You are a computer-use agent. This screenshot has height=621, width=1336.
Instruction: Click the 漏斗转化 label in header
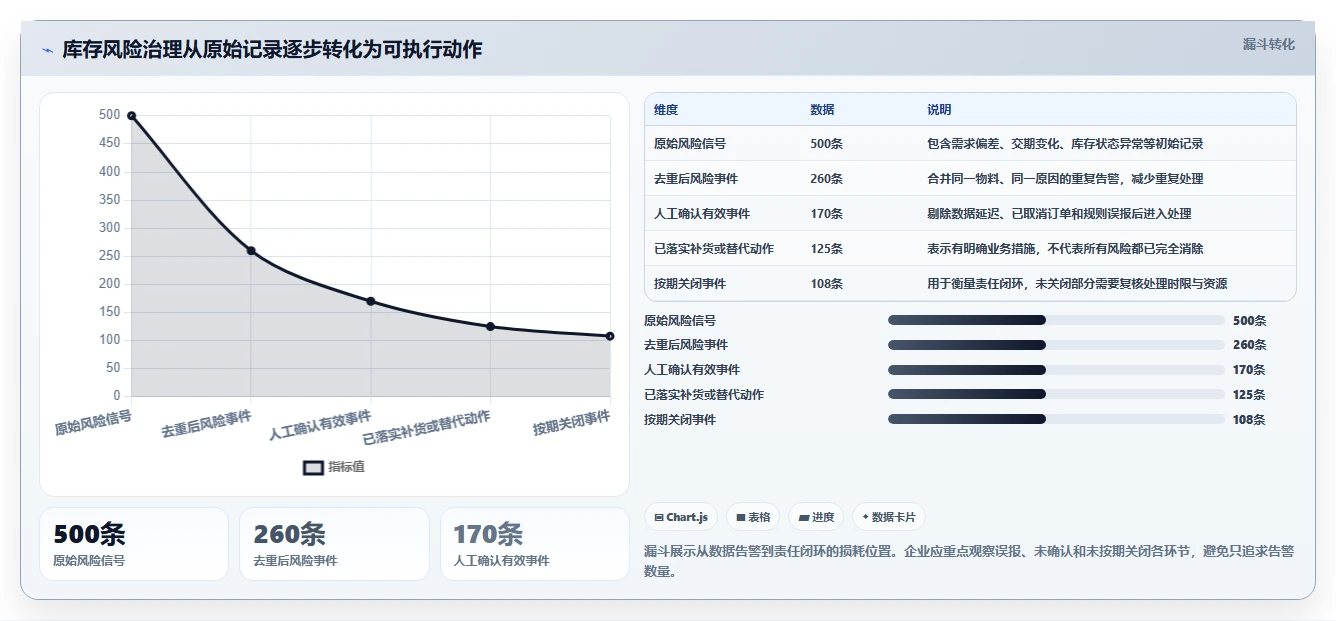(1268, 45)
